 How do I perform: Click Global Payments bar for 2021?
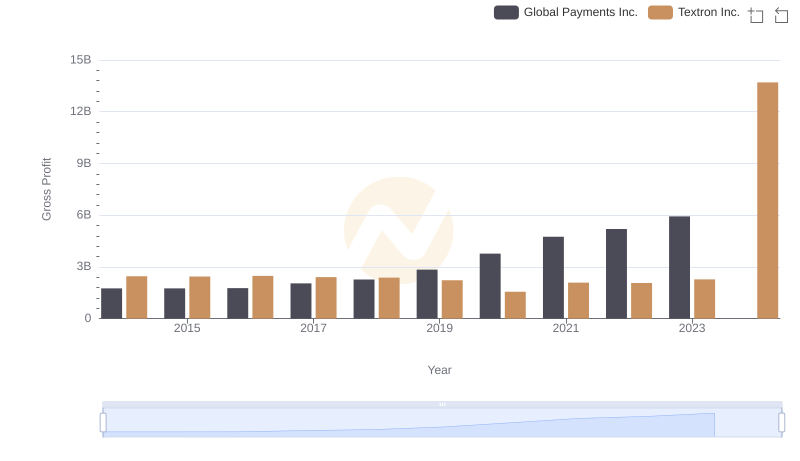pyautogui.click(x=553, y=278)
